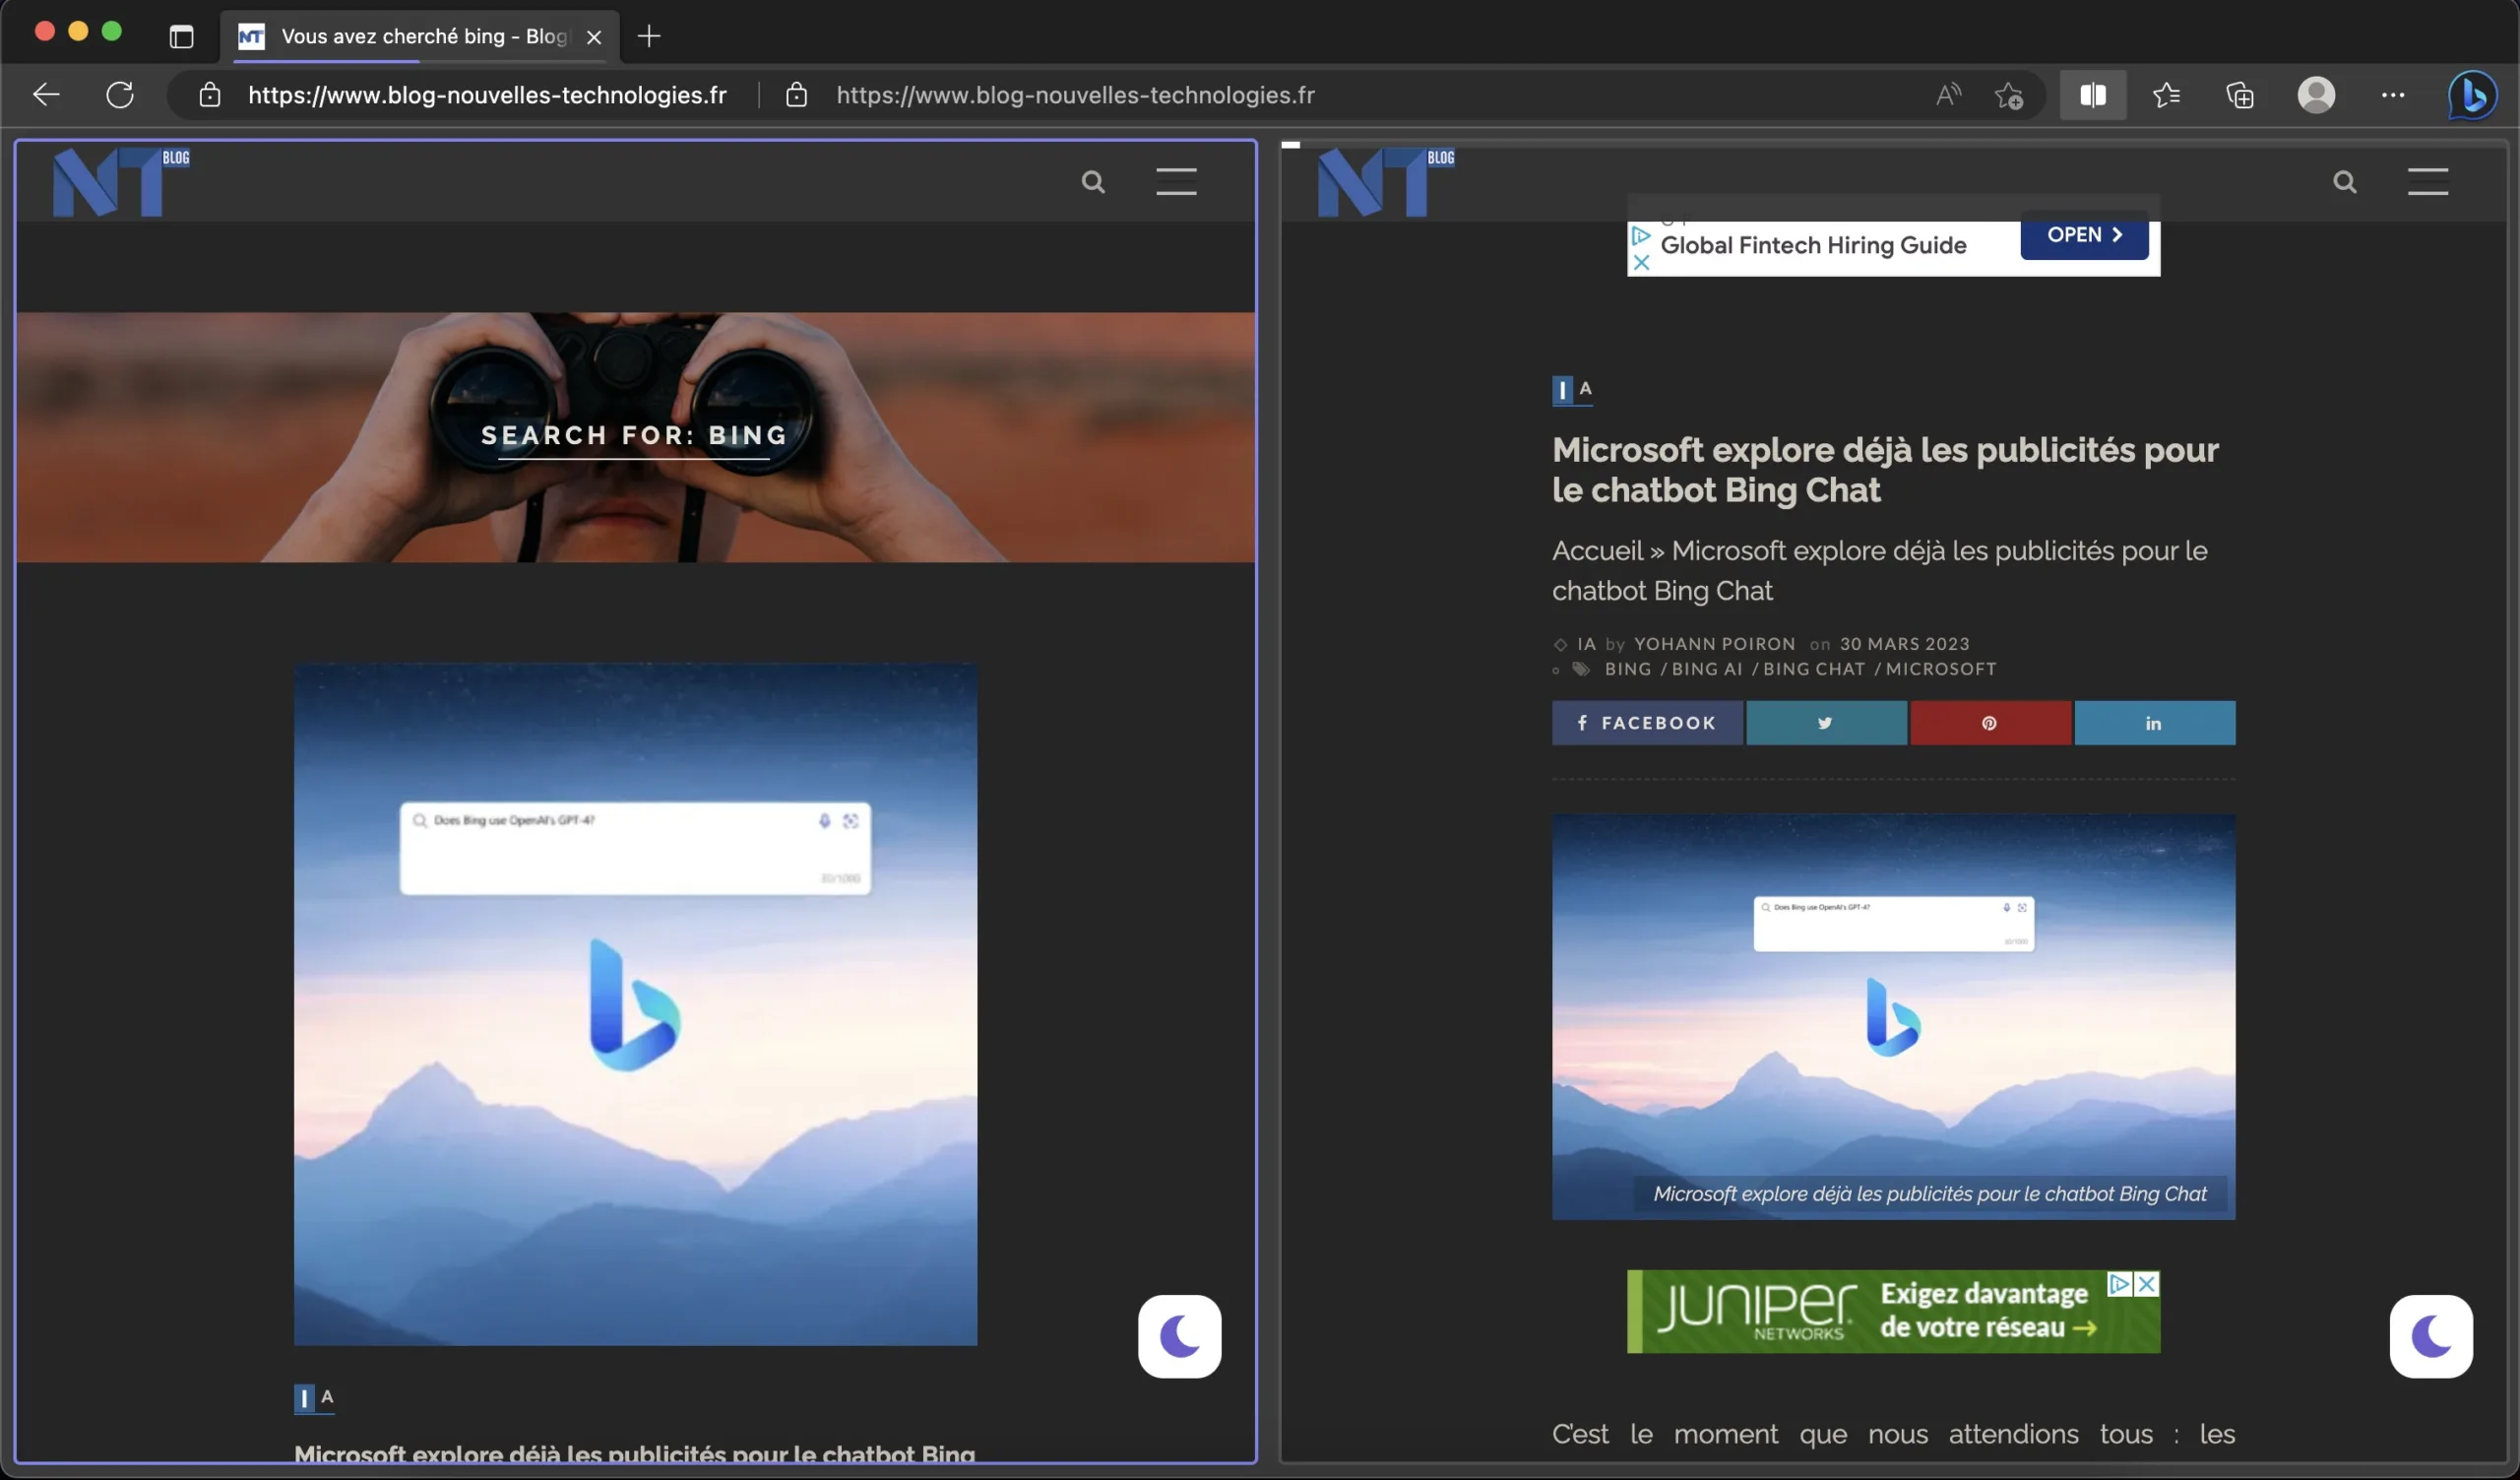Click OPEN on Global Fintech Hiring Guide ad
This screenshot has height=1480, width=2520.
pyautogui.click(x=2084, y=236)
